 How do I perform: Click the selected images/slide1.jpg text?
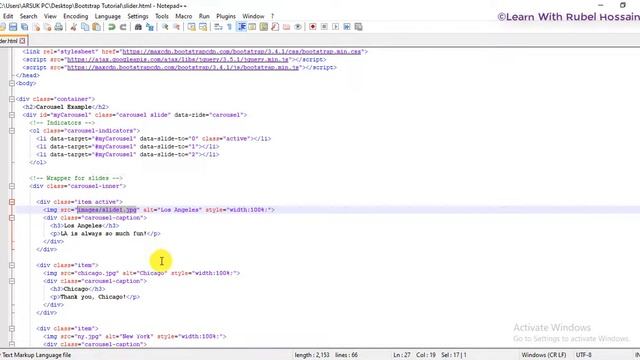pyautogui.click(x=107, y=210)
